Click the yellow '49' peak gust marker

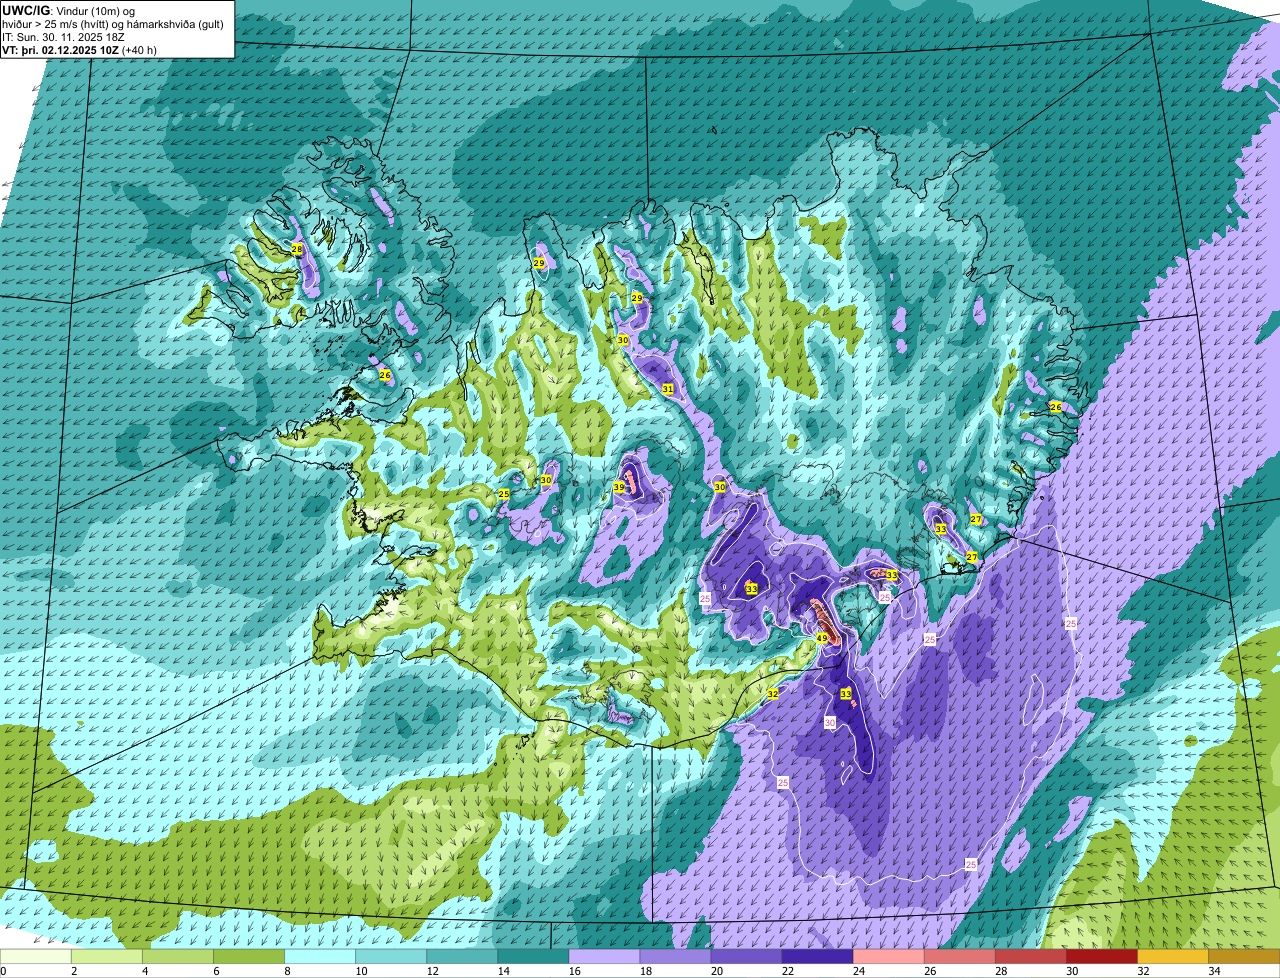point(821,638)
